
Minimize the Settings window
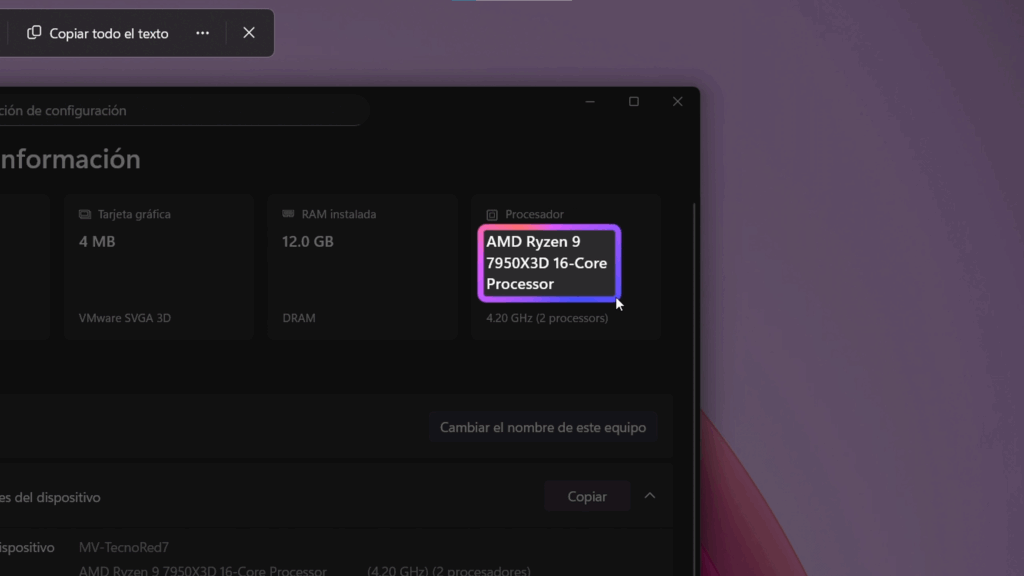click(x=590, y=102)
